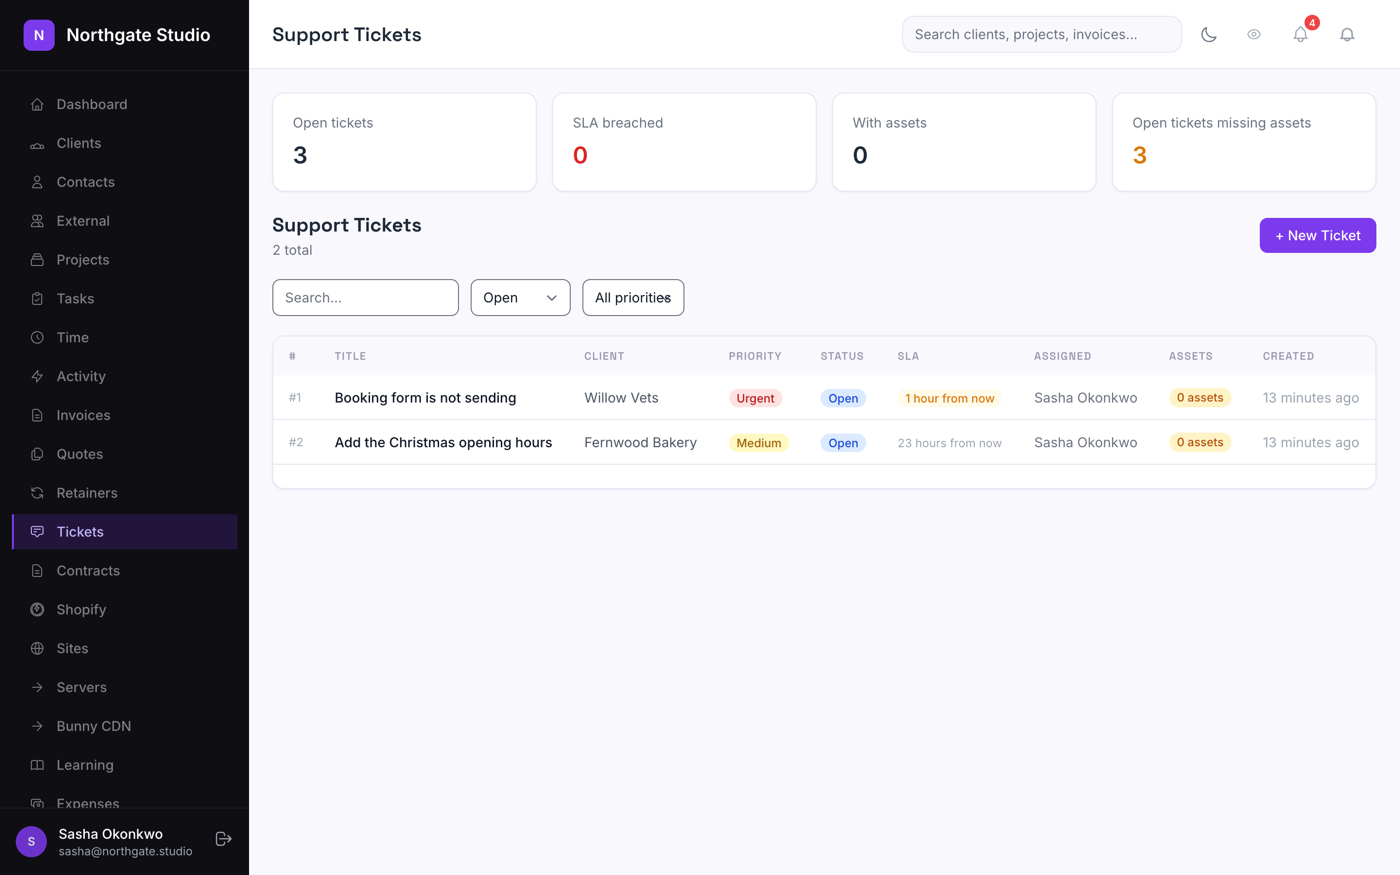Click the Retainers refresh icon
The image size is (1400, 875).
pyautogui.click(x=37, y=493)
